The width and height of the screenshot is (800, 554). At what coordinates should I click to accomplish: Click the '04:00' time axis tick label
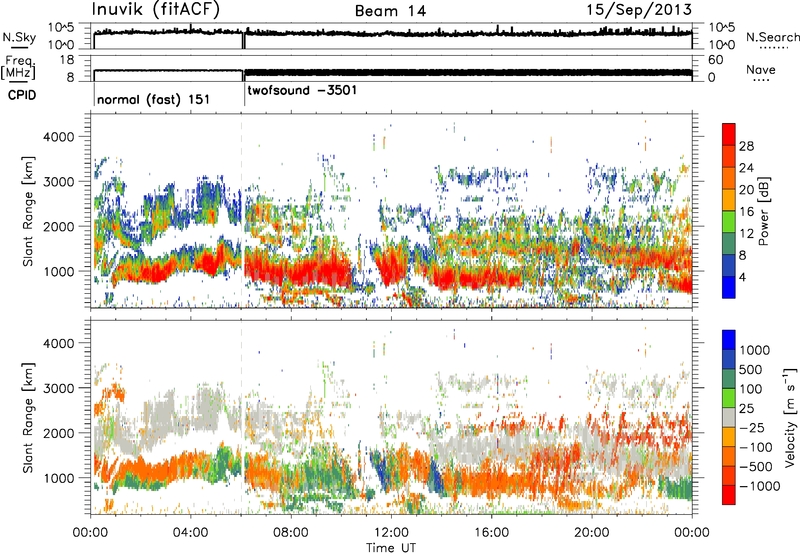[190, 533]
